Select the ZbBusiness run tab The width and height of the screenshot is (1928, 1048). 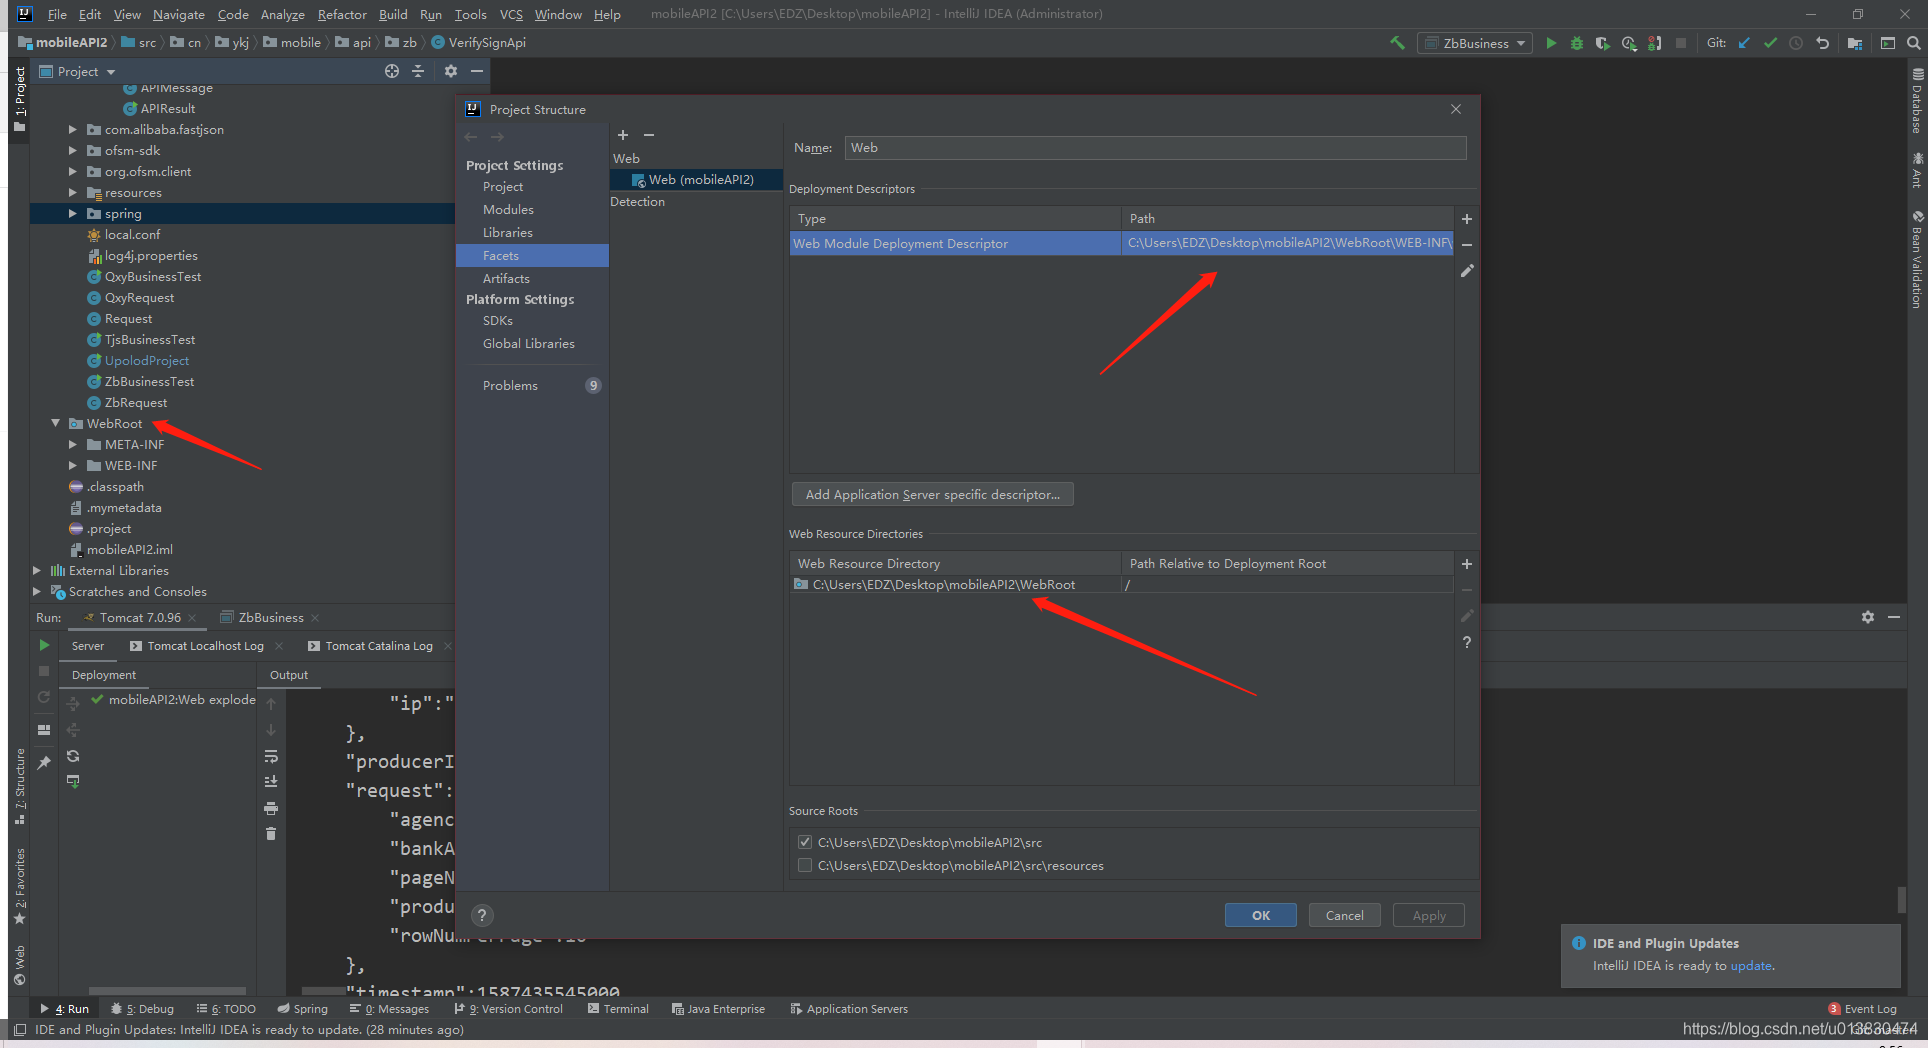click(270, 617)
